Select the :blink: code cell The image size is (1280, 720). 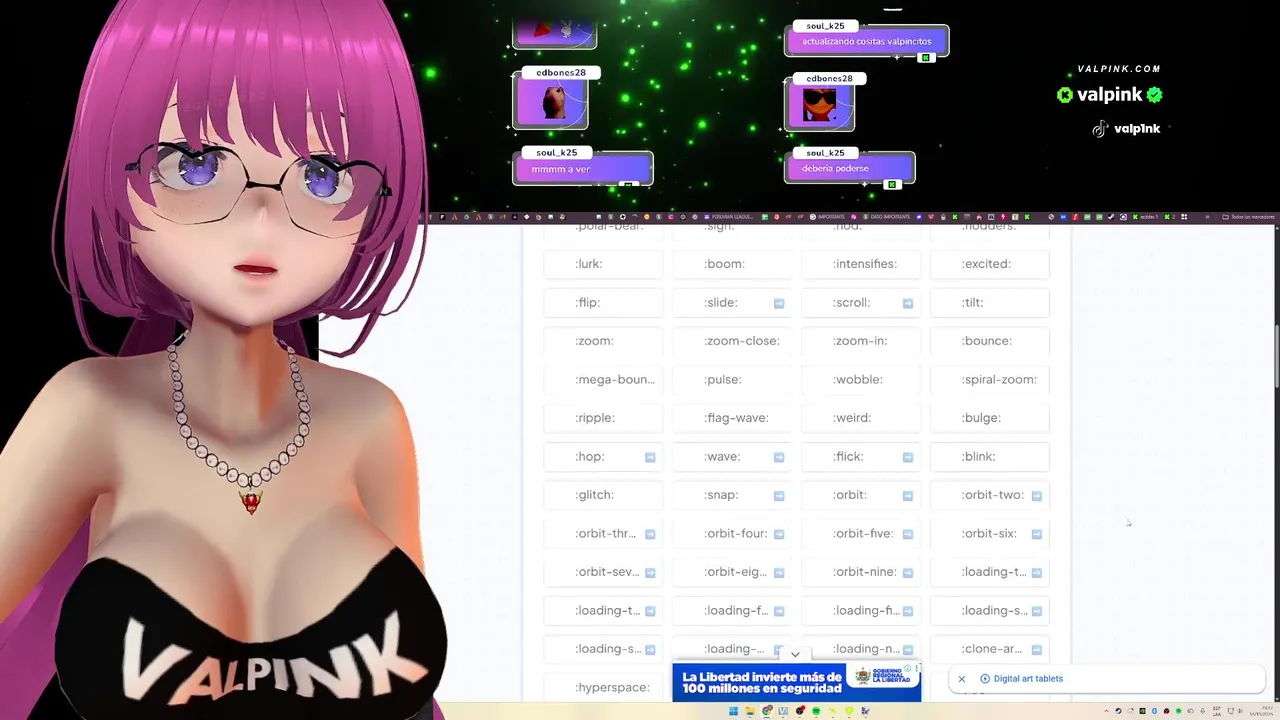click(x=990, y=457)
